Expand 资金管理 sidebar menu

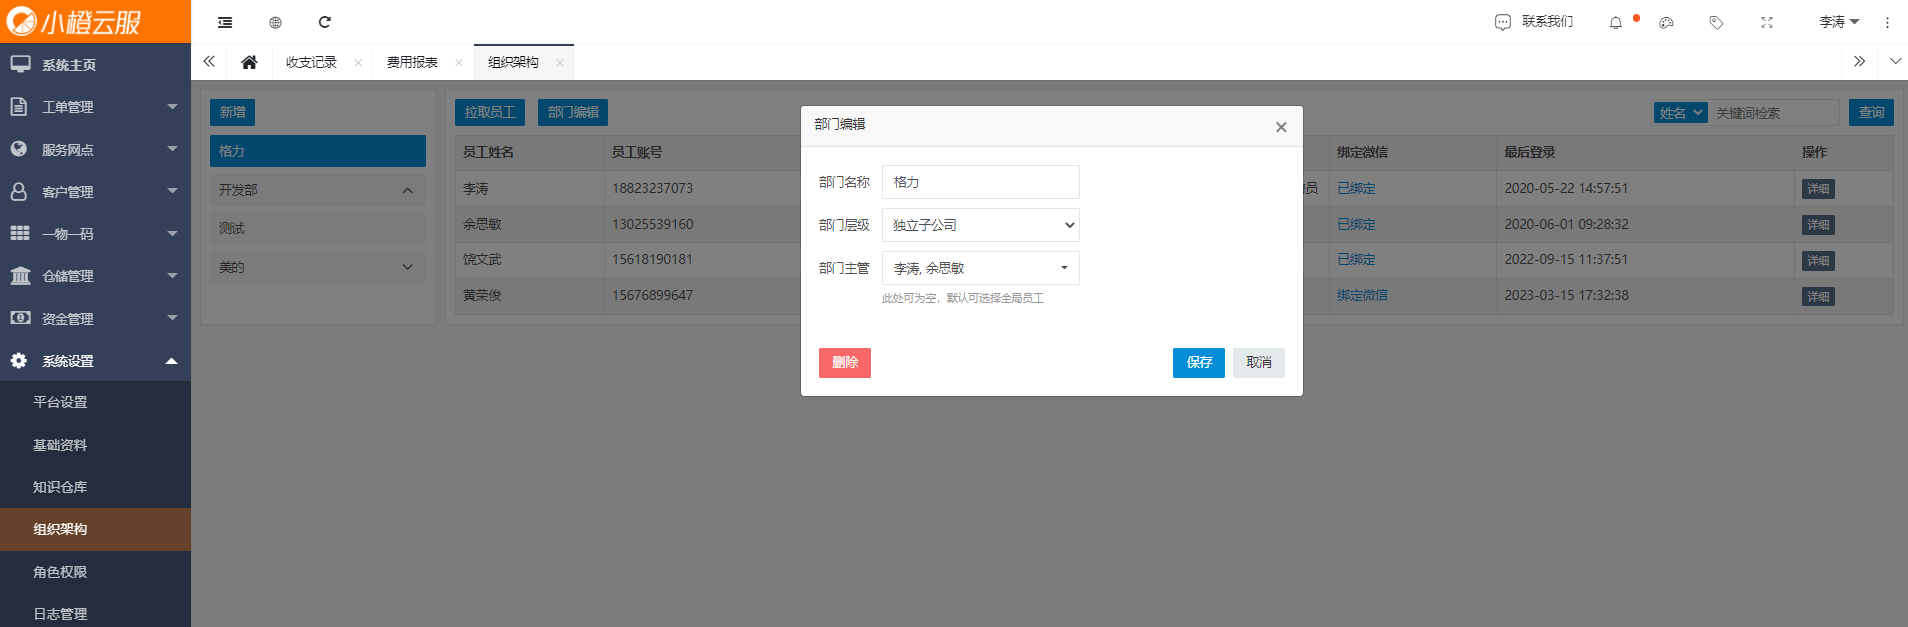pos(95,318)
